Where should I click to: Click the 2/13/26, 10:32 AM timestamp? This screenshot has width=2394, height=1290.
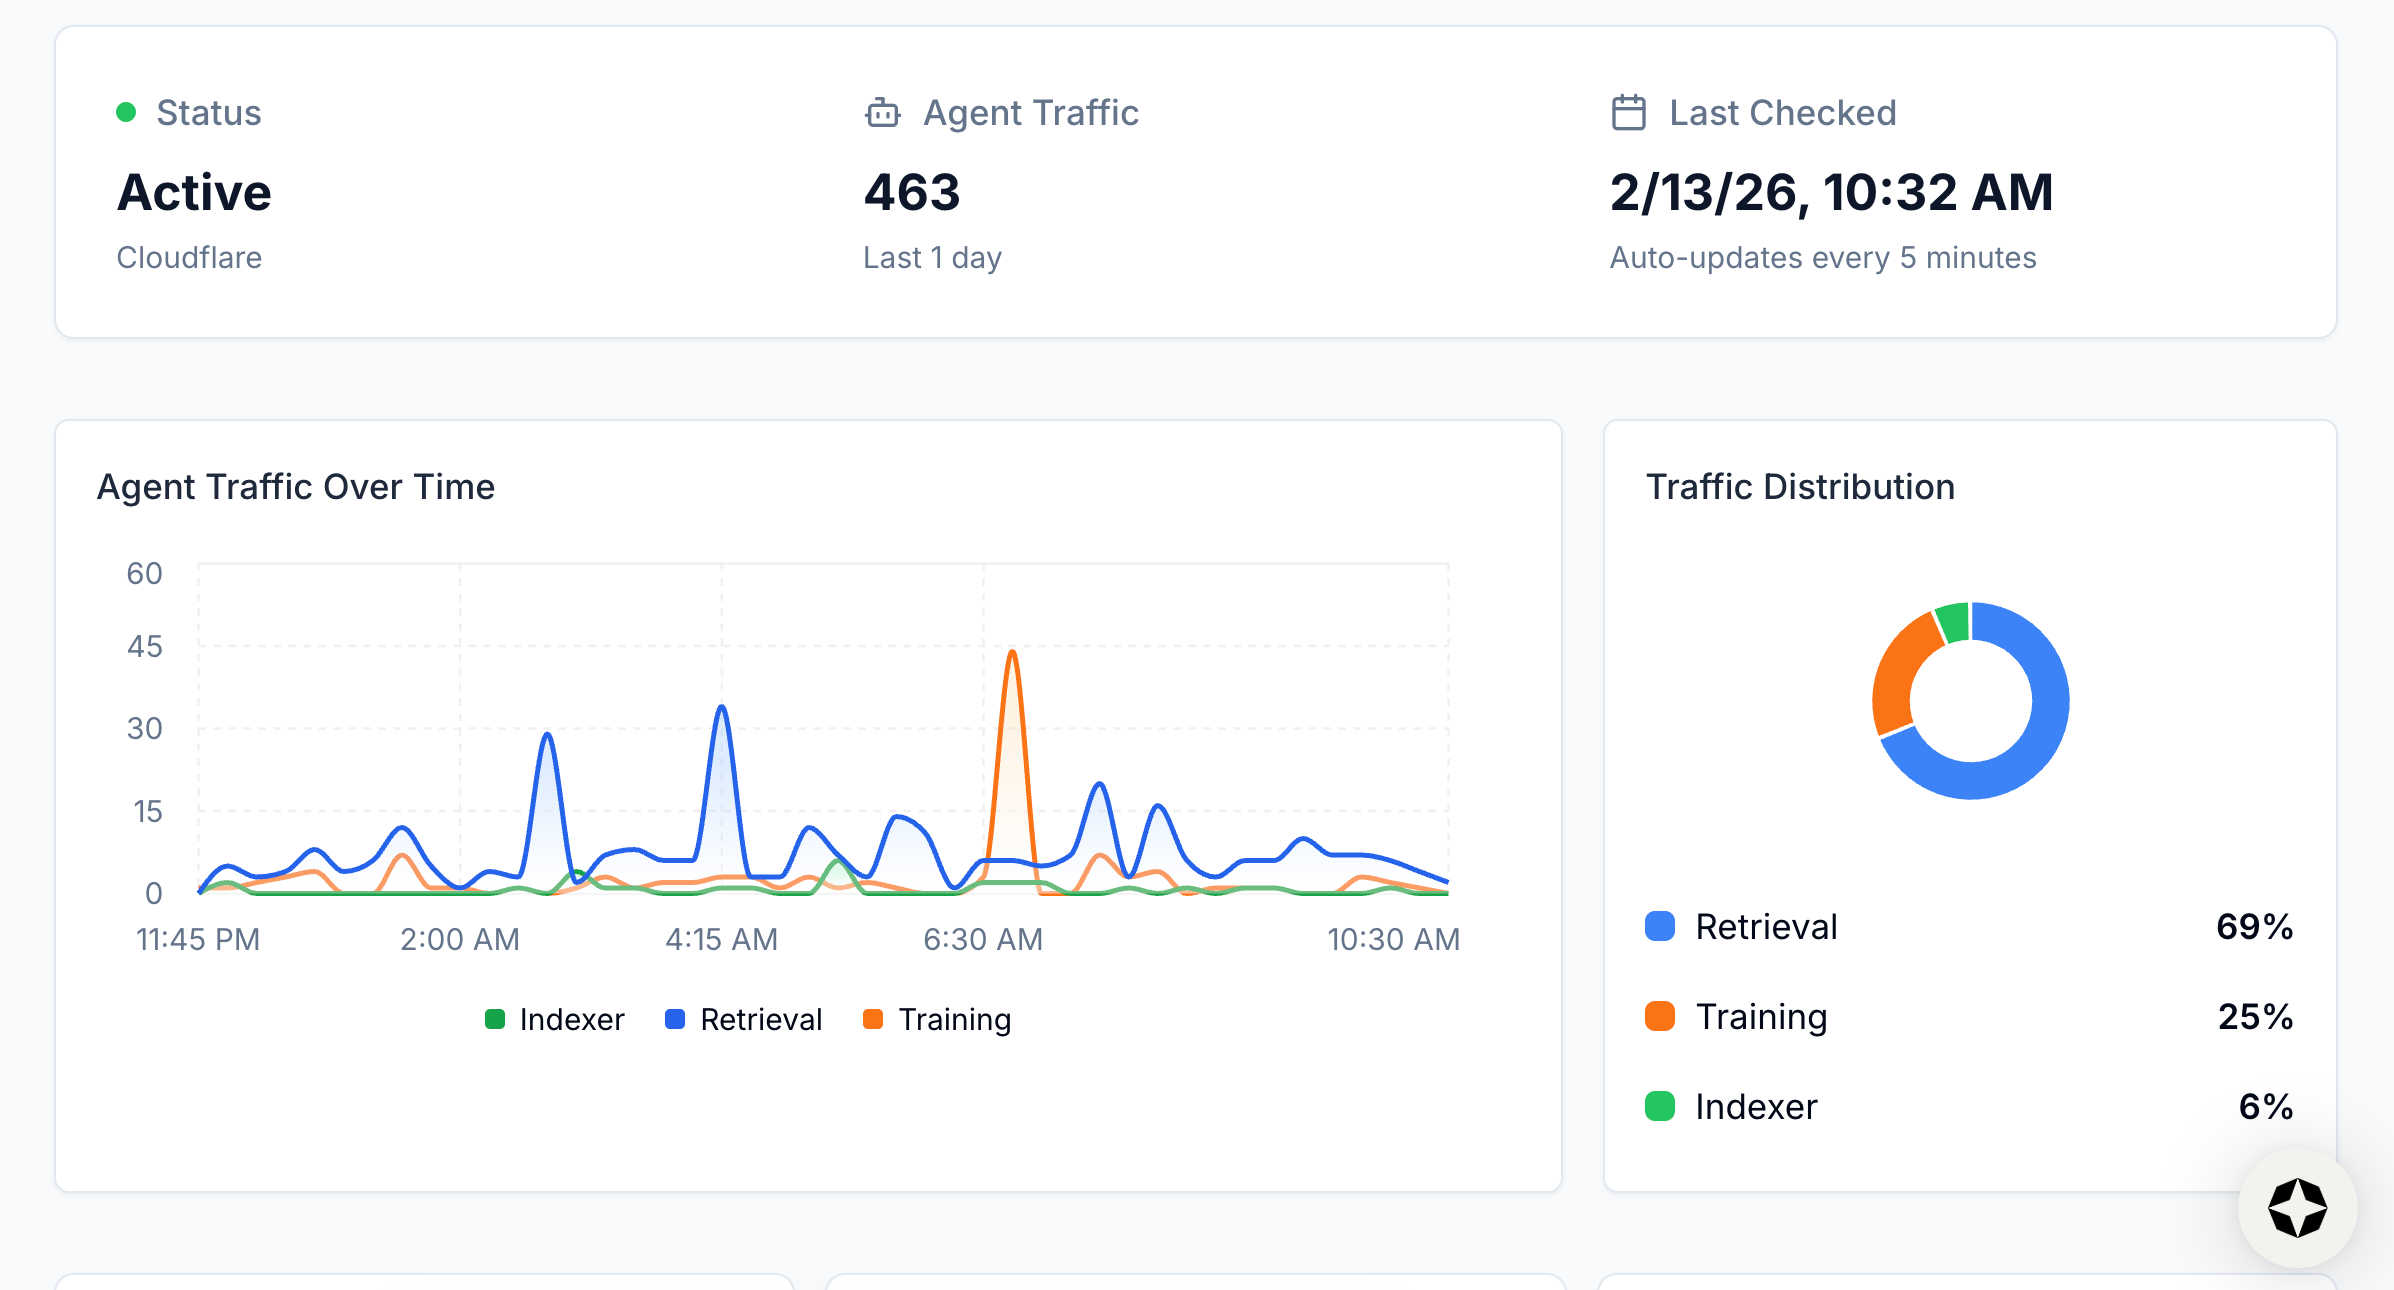1831,192
